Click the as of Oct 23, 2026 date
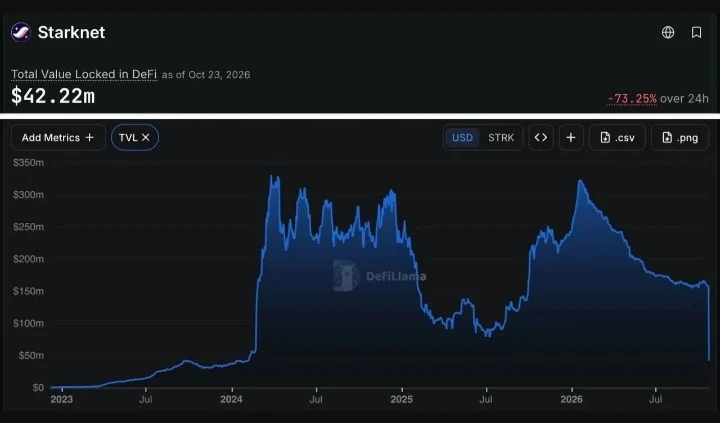The height and width of the screenshot is (423, 720). (206, 75)
